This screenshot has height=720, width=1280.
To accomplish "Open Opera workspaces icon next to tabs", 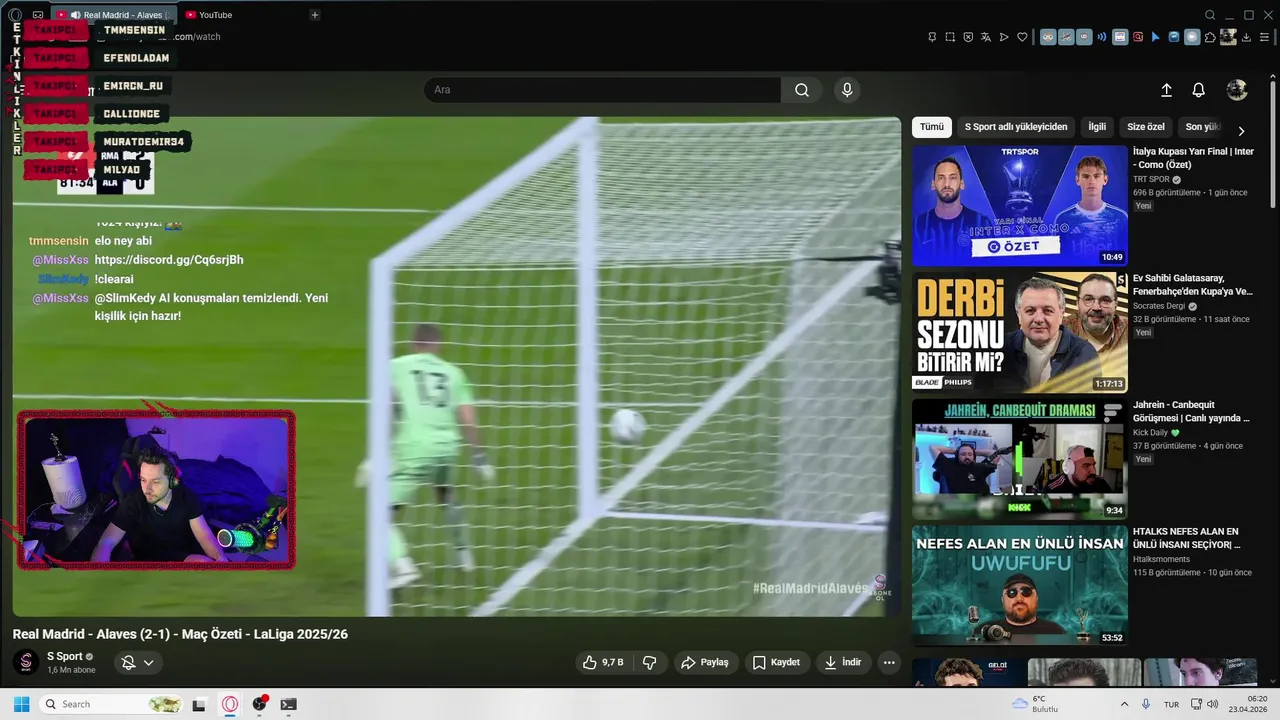I will [38, 15].
